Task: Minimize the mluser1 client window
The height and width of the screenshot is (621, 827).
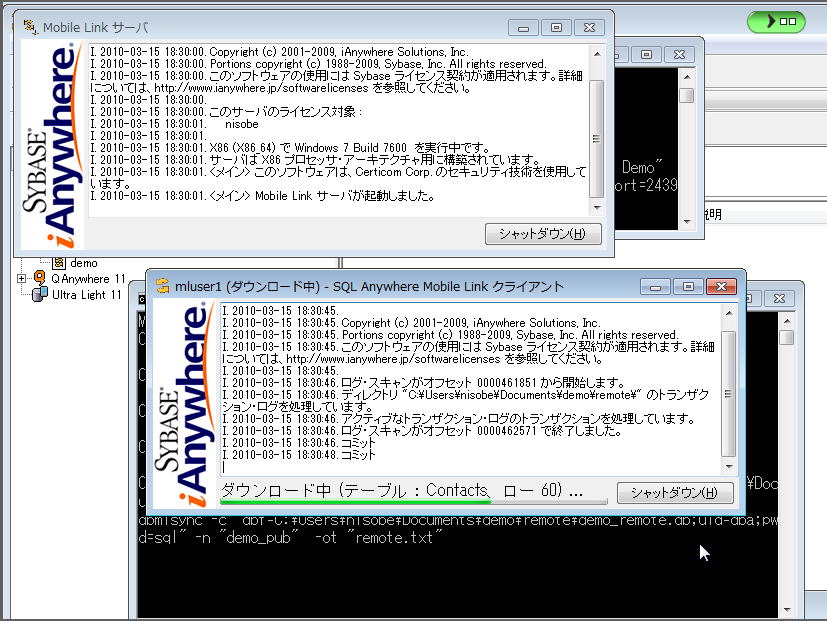Action: (655, 287)
